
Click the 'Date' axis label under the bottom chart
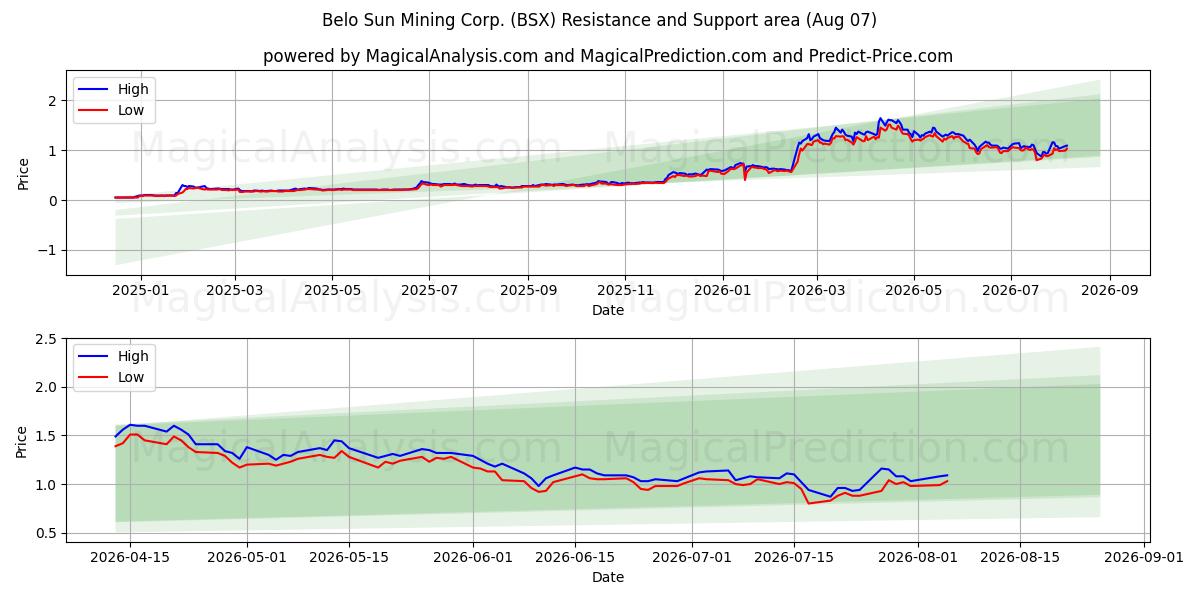tap(607, 577)
